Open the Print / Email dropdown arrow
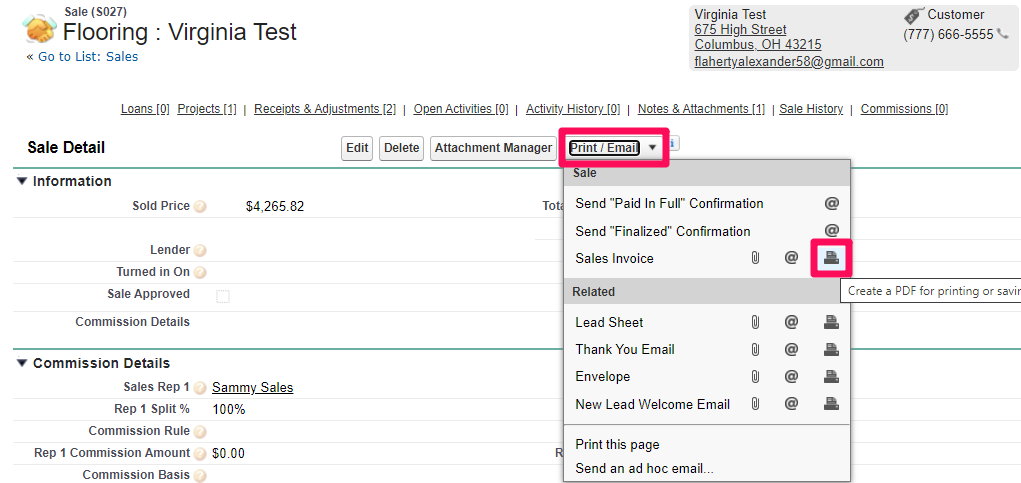1021x483 pixels. coord(652,148)
